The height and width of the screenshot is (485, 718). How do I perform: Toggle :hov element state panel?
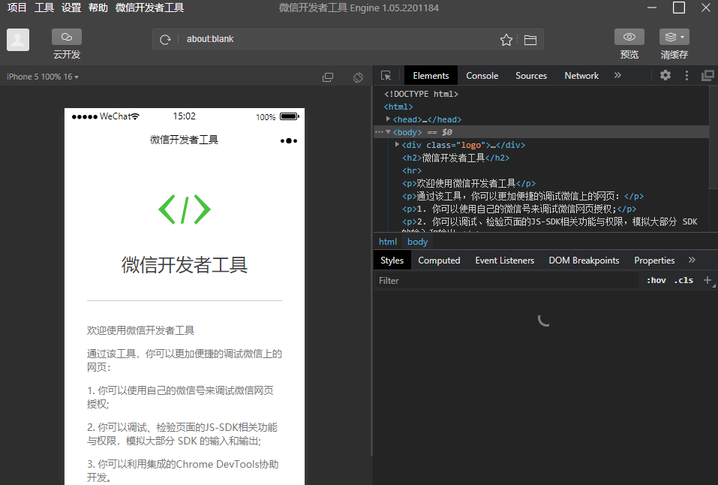click(x=656, y=281)
